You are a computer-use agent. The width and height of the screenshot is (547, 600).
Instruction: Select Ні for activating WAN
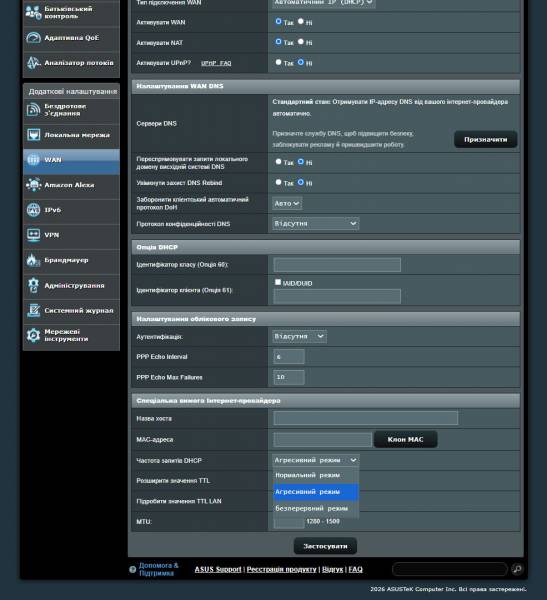[x=301, y=21]
